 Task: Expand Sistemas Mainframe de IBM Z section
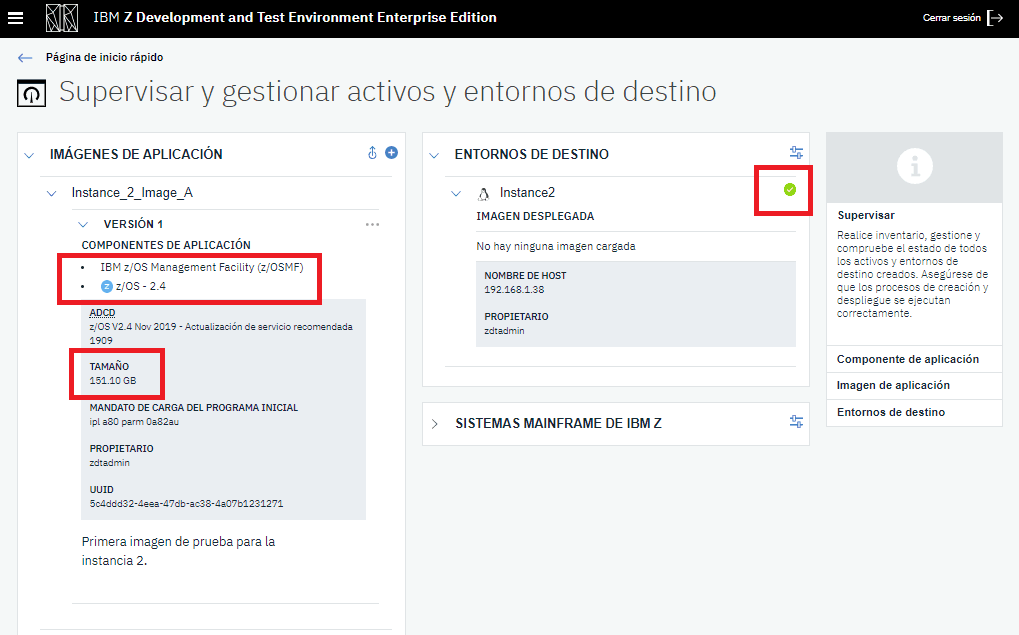(x=434, y=423)
